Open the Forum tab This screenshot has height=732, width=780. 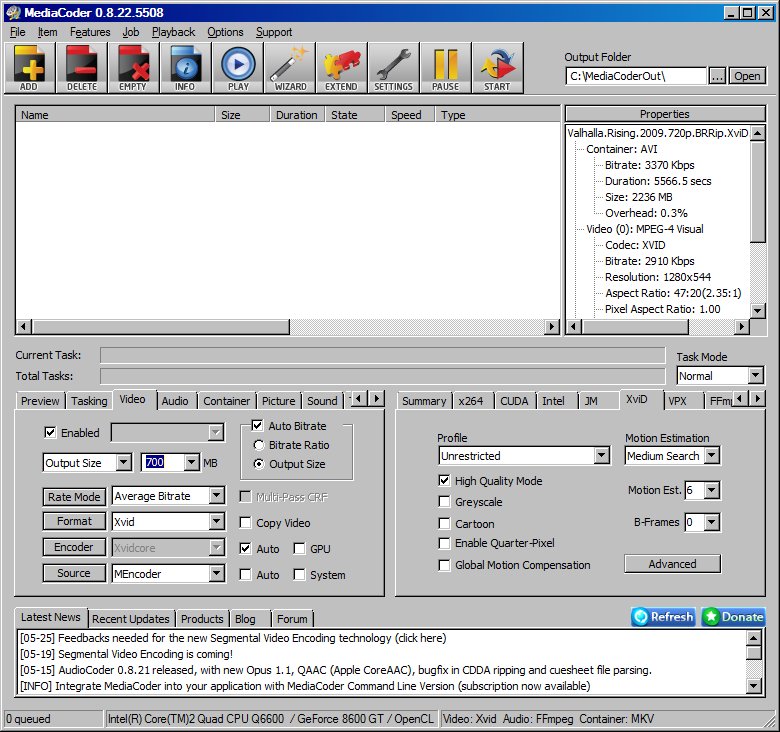click(x=292, y=619)
